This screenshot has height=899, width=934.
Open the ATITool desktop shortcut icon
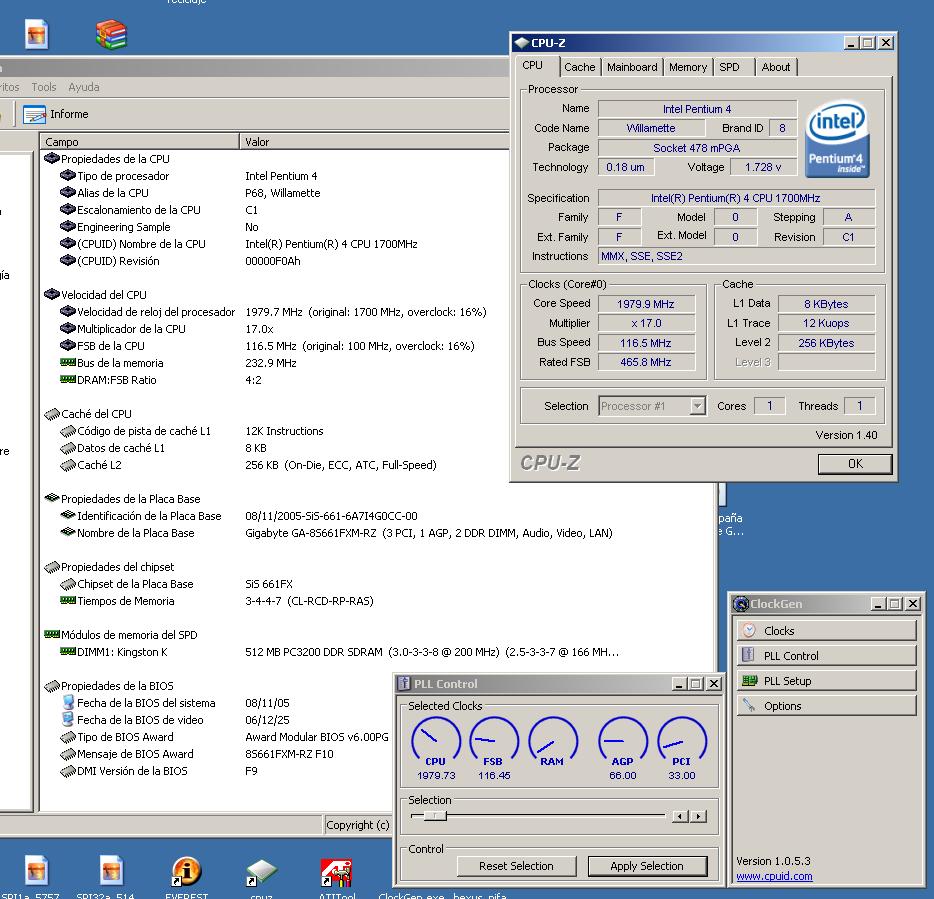tap(337, 873)
